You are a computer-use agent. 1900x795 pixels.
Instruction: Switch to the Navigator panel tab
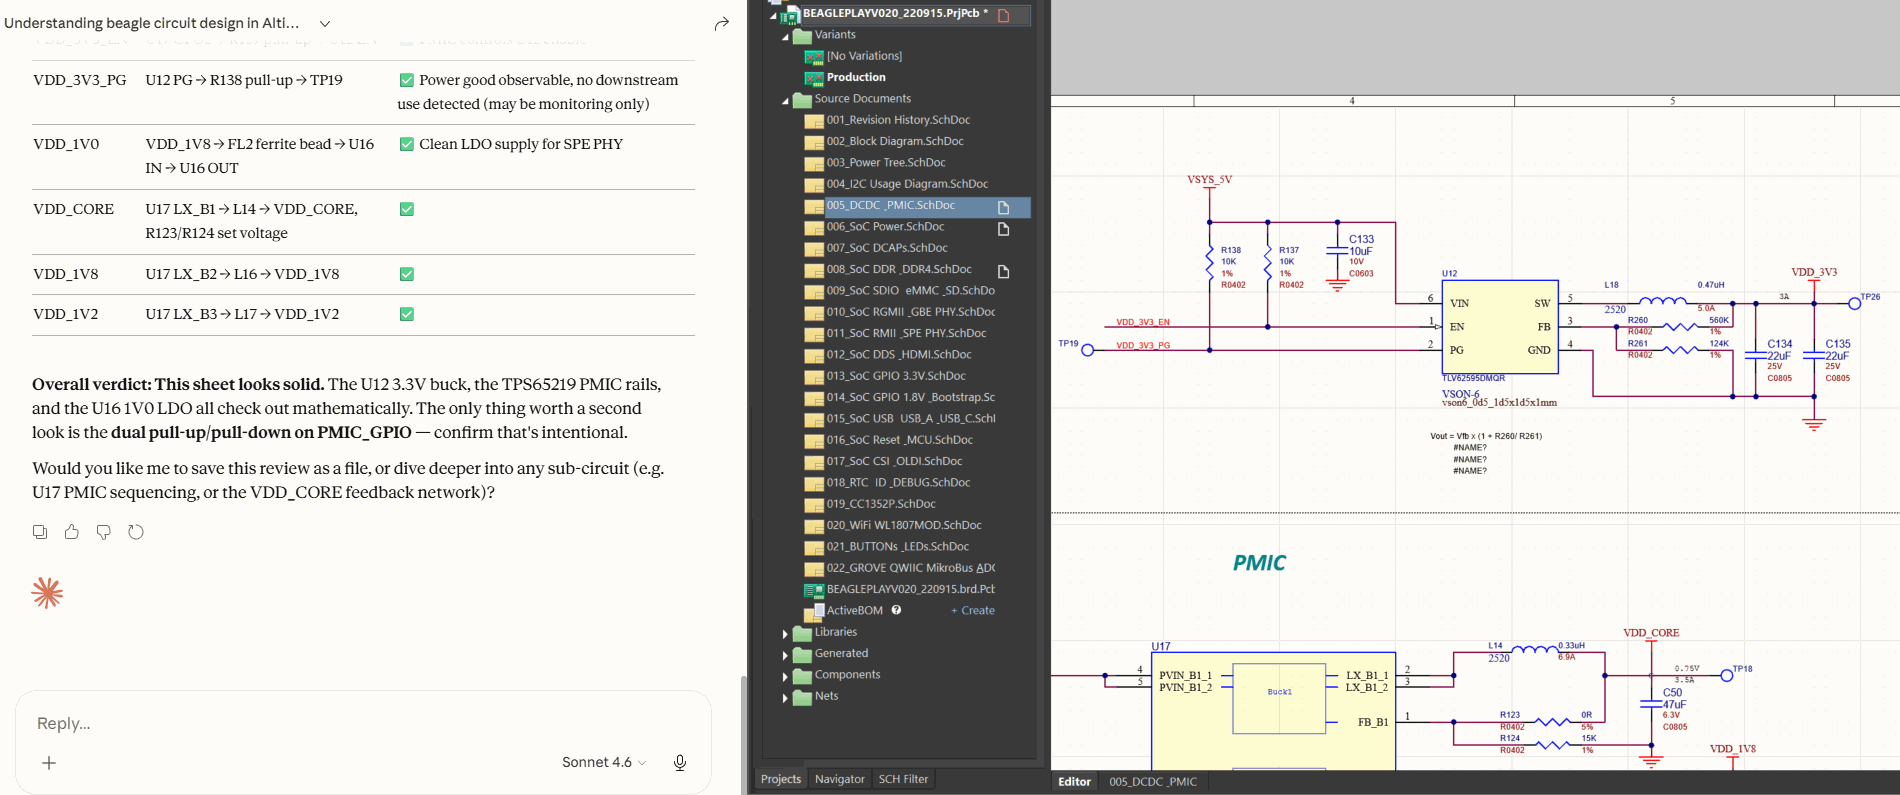click(x=840, y=779)
